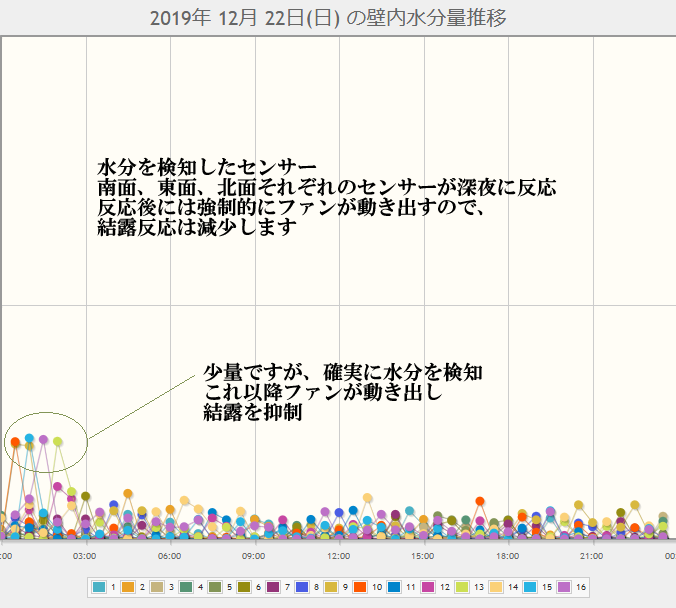Toggle series 4 via its legend swatch
This screenshot has width=676, height=608.
coord(186,587)
